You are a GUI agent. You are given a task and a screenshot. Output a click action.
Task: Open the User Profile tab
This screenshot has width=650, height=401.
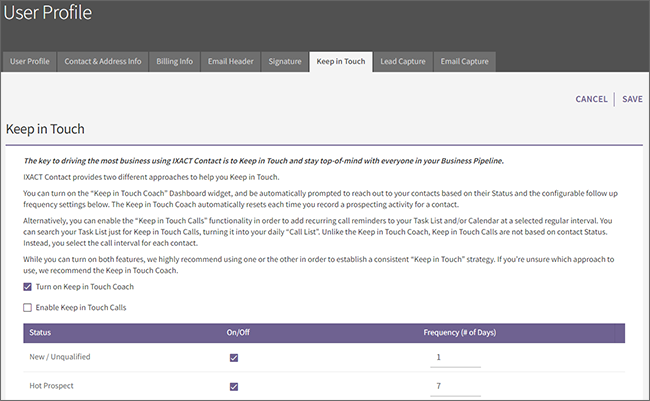(x=29, y=61)
